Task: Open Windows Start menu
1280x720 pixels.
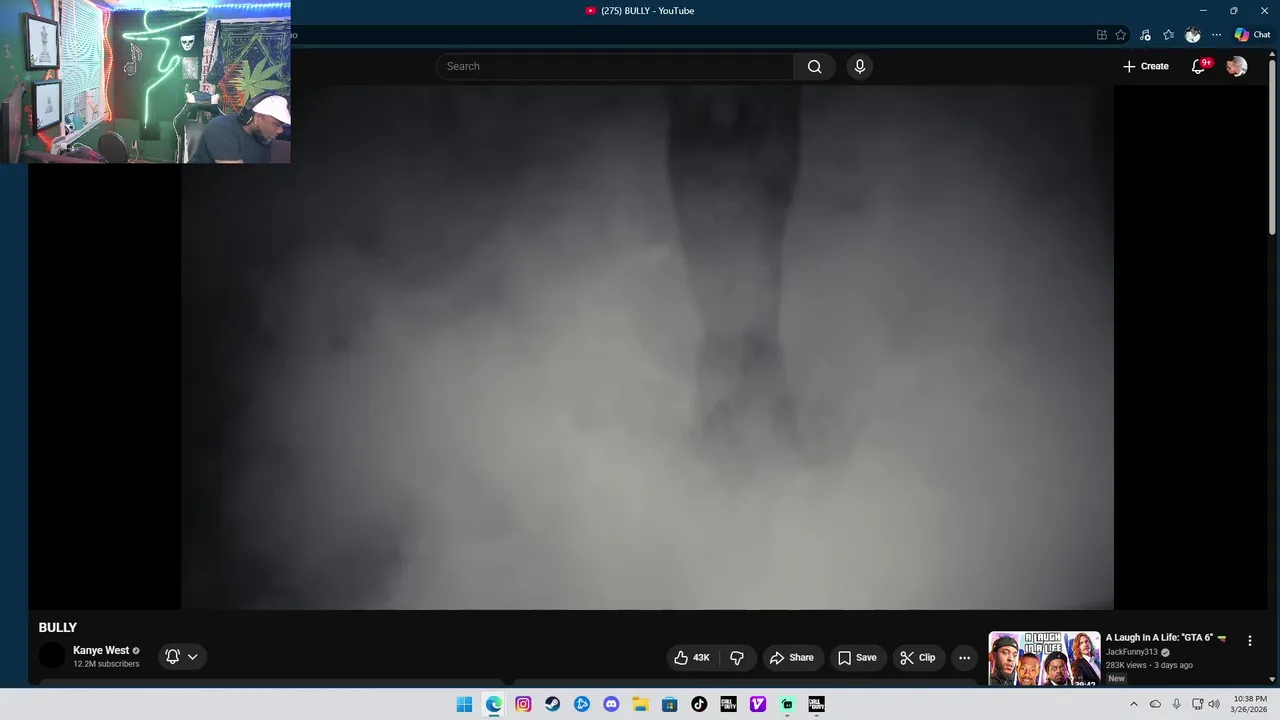Action: (464, 704)
